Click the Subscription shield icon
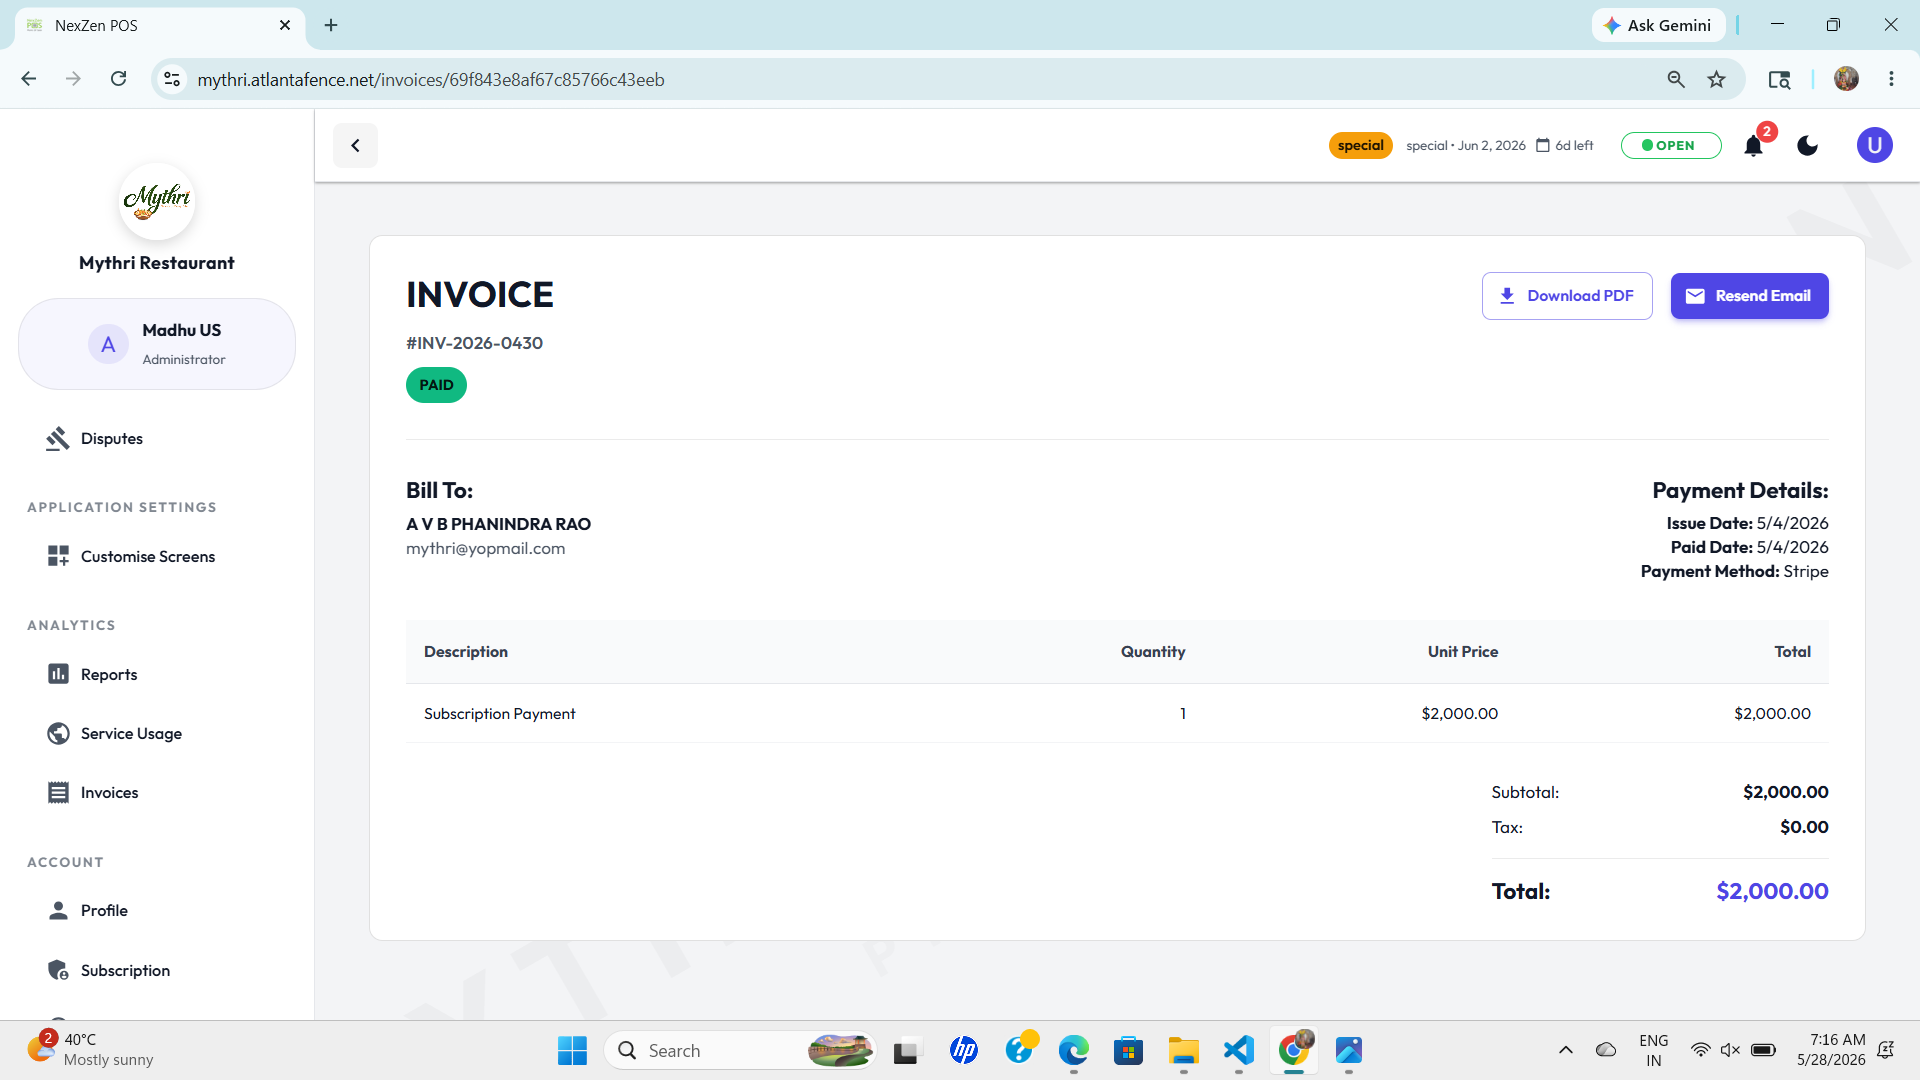Image resolution: width=1920 pixels, height=1080 pixels. [x=58, y=970]
